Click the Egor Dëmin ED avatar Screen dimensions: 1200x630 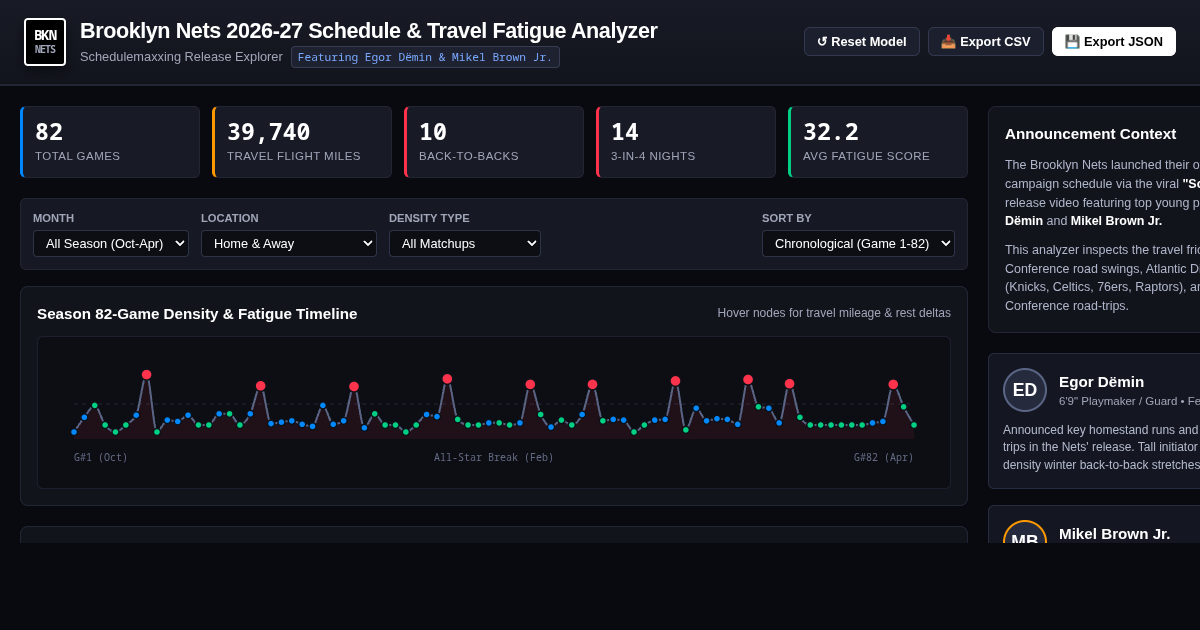[x=1025, y=390]
